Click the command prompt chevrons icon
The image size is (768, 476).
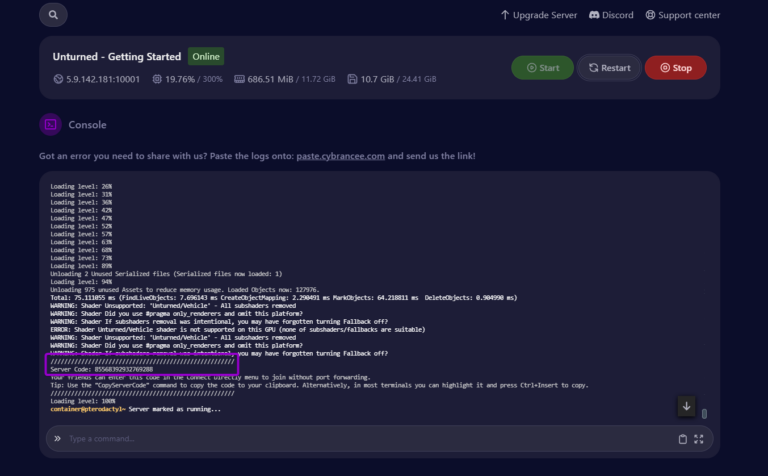57,438
